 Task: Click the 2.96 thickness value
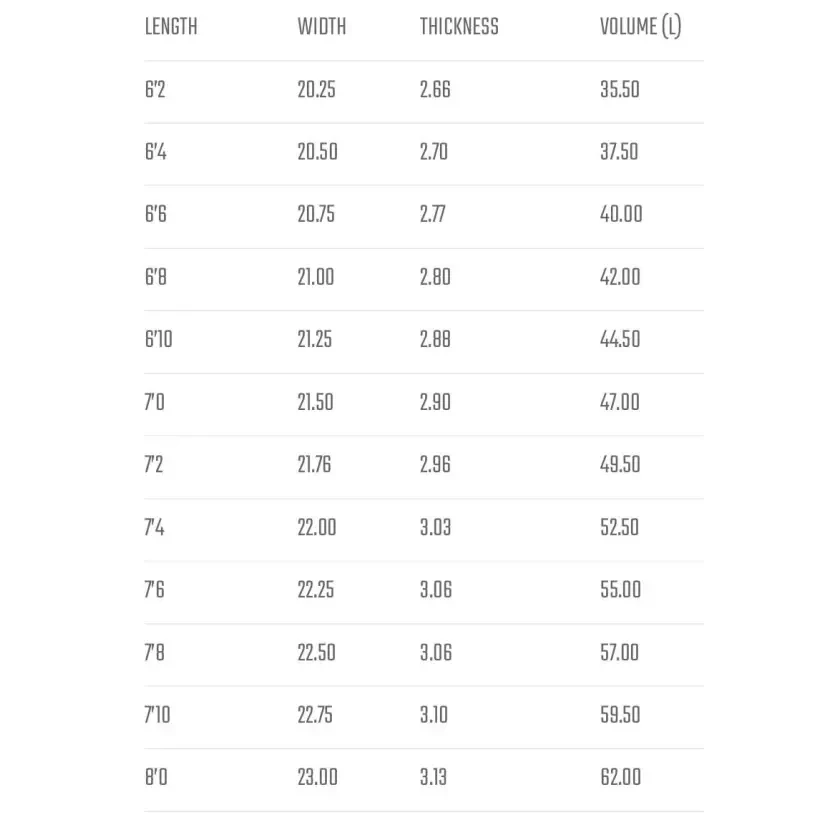pyautogui.click(x=435, y=465)
